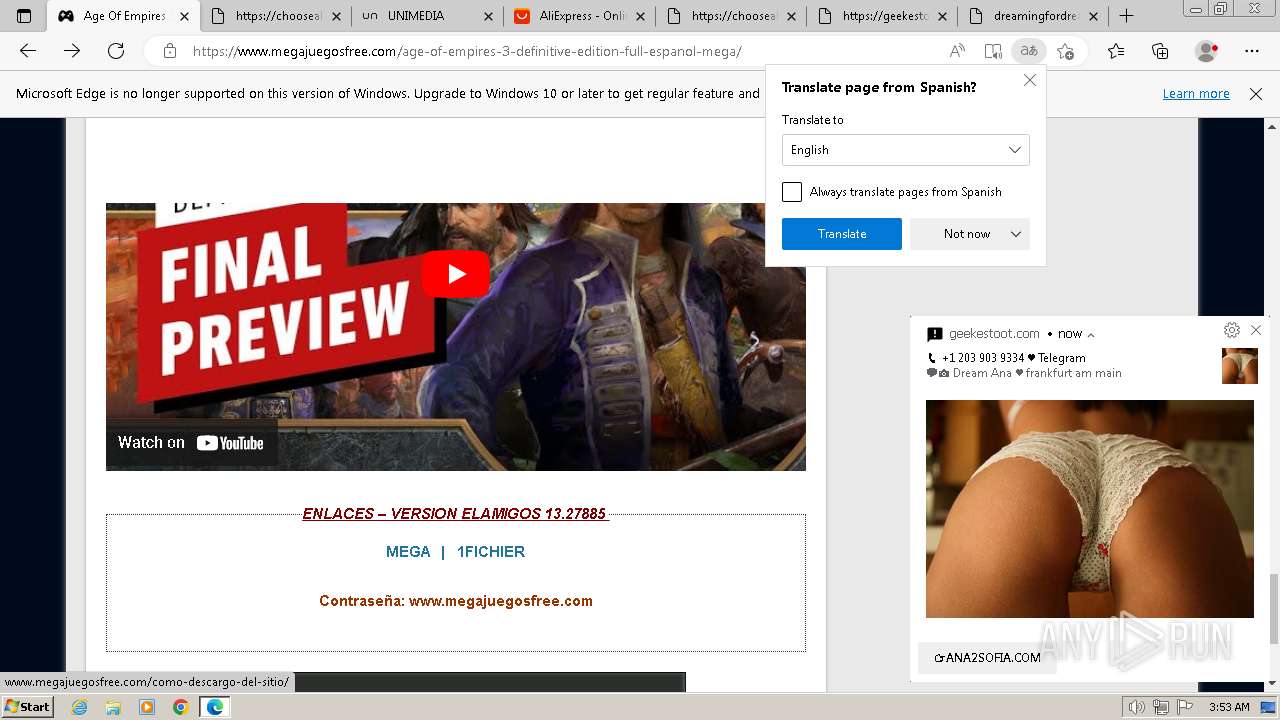Viewport: 1280px width, 720px height.
Task: Play the YouTube video
Action: [x=456, y=274]
